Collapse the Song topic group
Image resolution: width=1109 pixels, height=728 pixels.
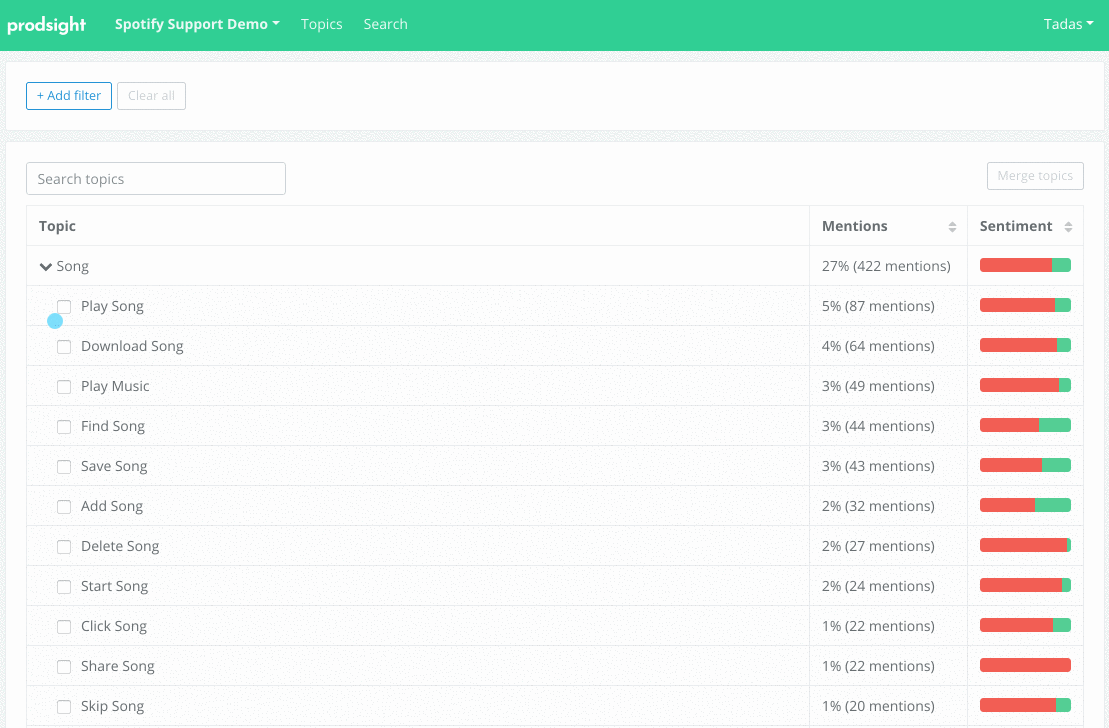click(x=46, y=267)
